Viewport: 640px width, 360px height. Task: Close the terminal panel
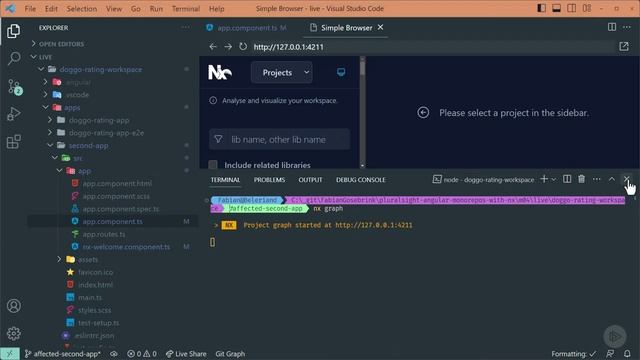[626, 179]
